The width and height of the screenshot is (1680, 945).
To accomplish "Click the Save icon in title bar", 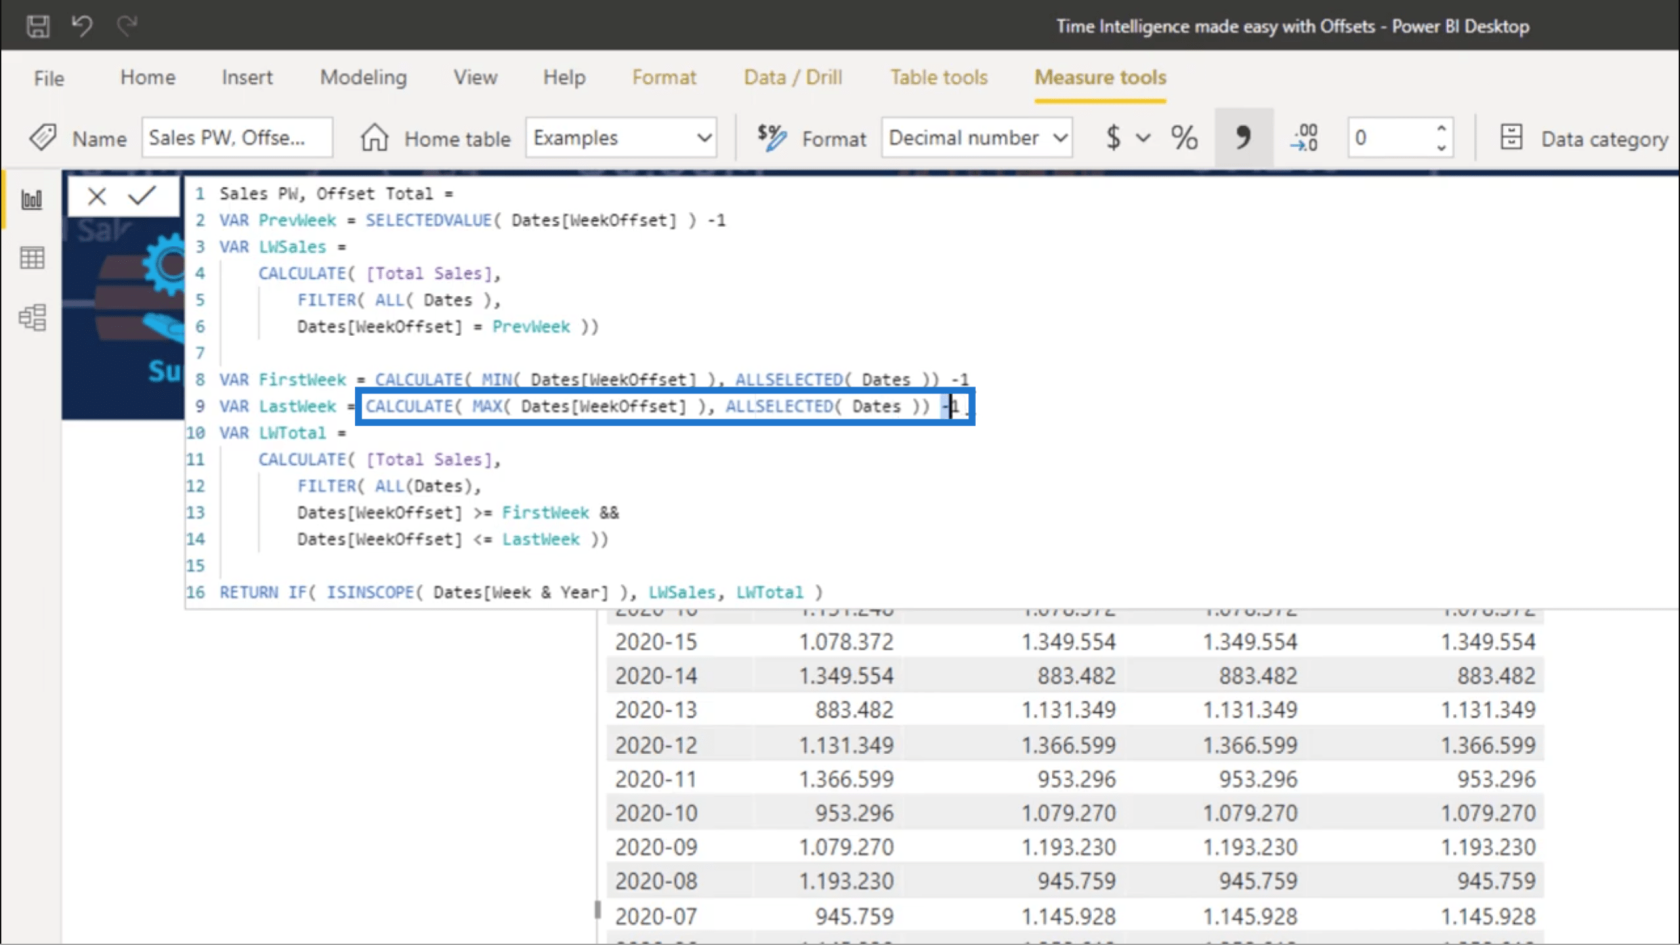I will pos(38,26).
